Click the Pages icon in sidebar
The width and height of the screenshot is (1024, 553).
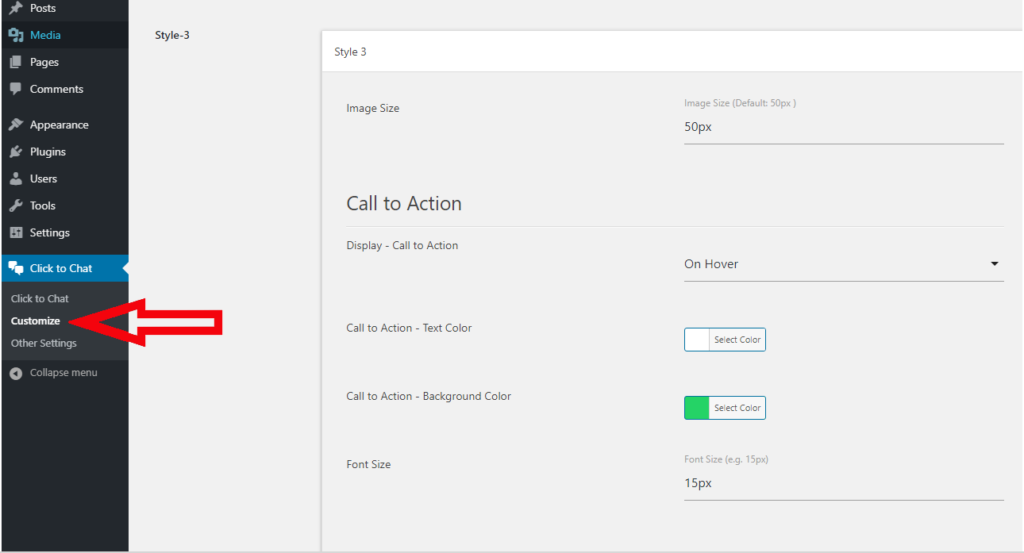[16, 62]
